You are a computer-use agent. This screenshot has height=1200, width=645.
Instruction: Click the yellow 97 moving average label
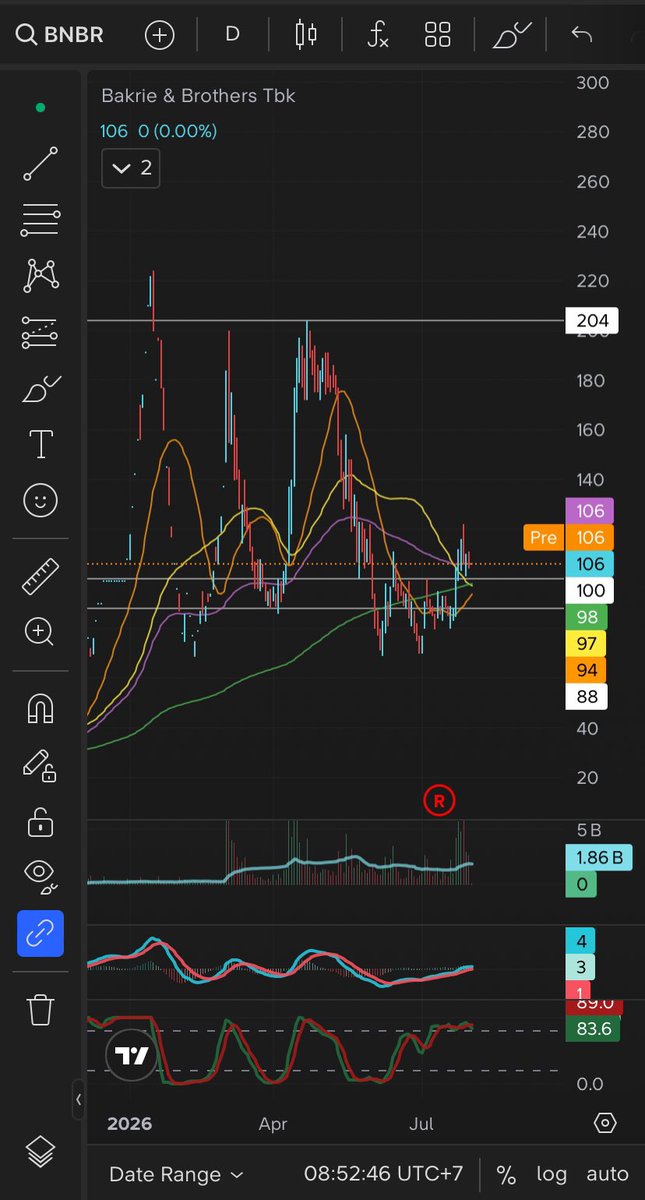click(587, 644)
